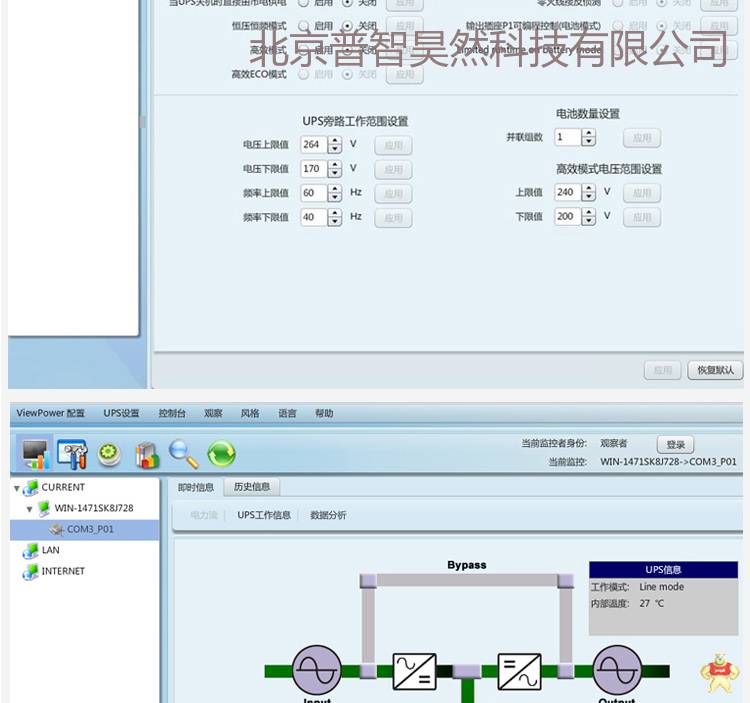
Task: Increase 高效模式 下限值 with up arrow
Action: tap(589, 212)
